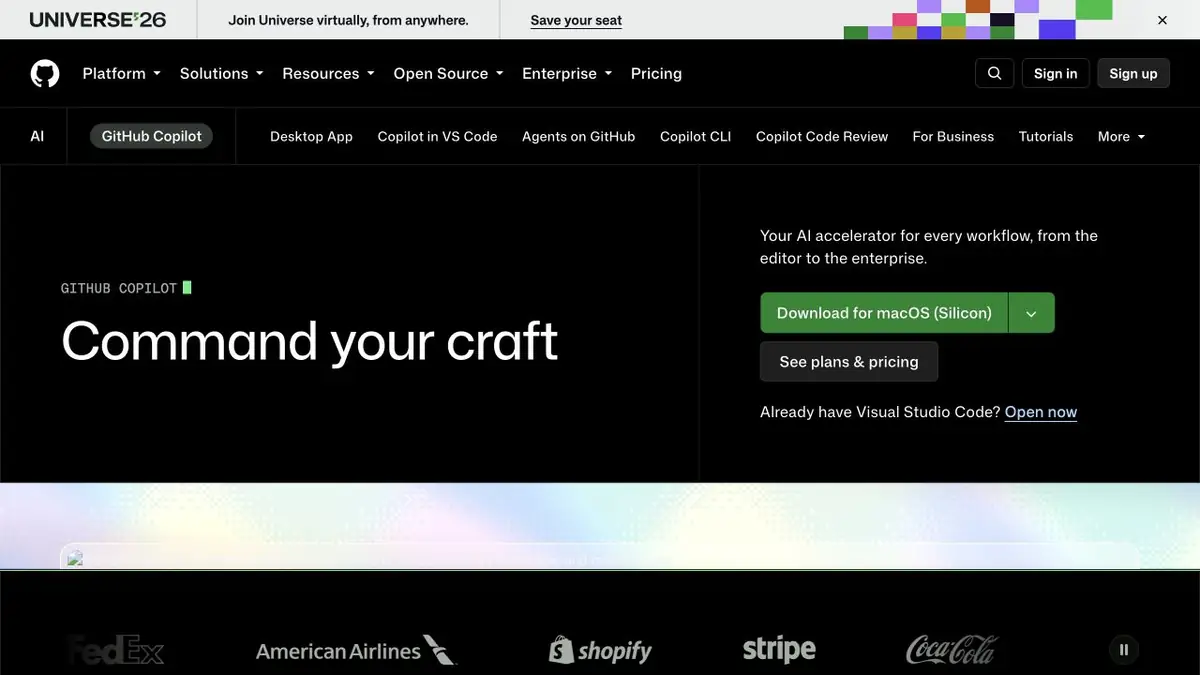Click the Coca-Cola logo

[952, 650]
